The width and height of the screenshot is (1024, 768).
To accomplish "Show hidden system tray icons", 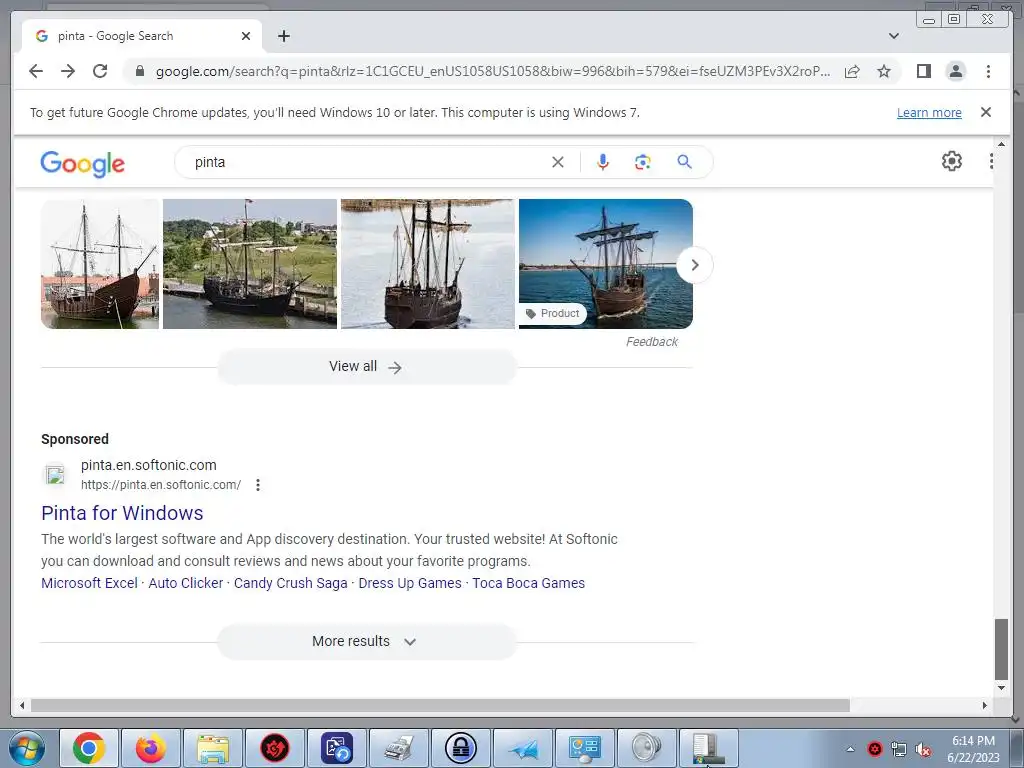I will pyautogui.click(x=850, y=749).
